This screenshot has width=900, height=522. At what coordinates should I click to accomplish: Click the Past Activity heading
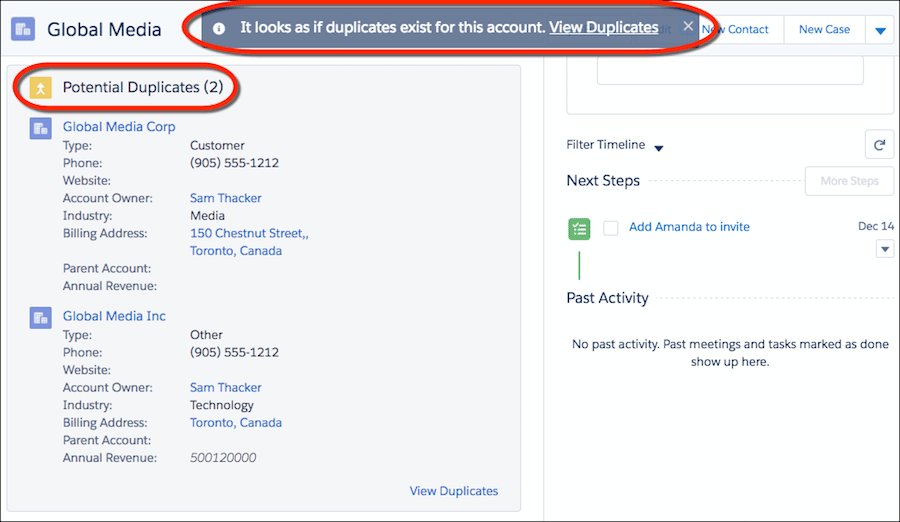[x=607, y=298]
